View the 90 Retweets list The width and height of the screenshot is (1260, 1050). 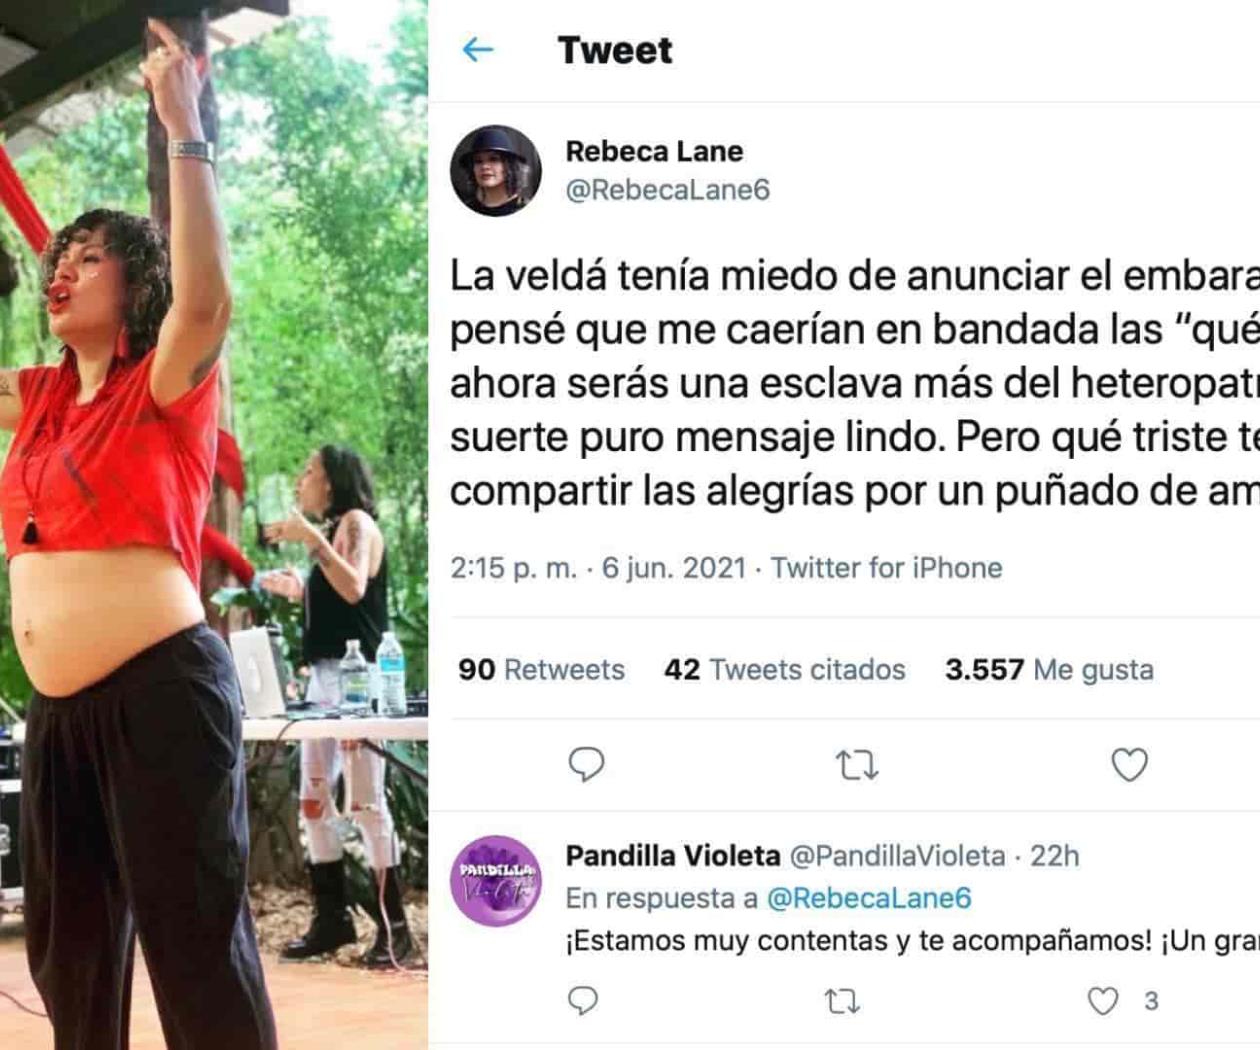(541, 669)
